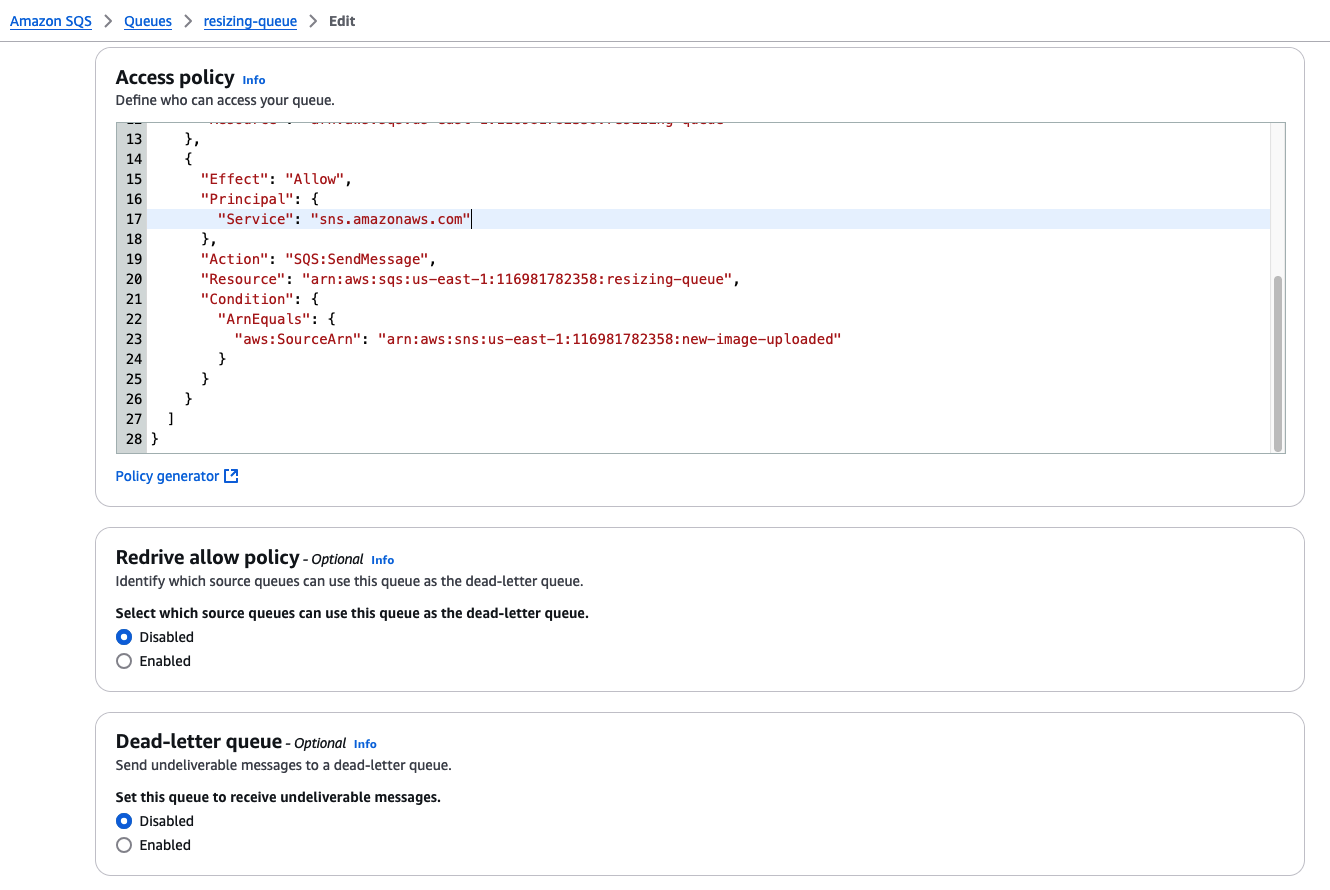Image resolution: width=1330 pixels, height=890 pixels.
Task: Select Enabled for Redrive allow policy
Action: [124, 661]
